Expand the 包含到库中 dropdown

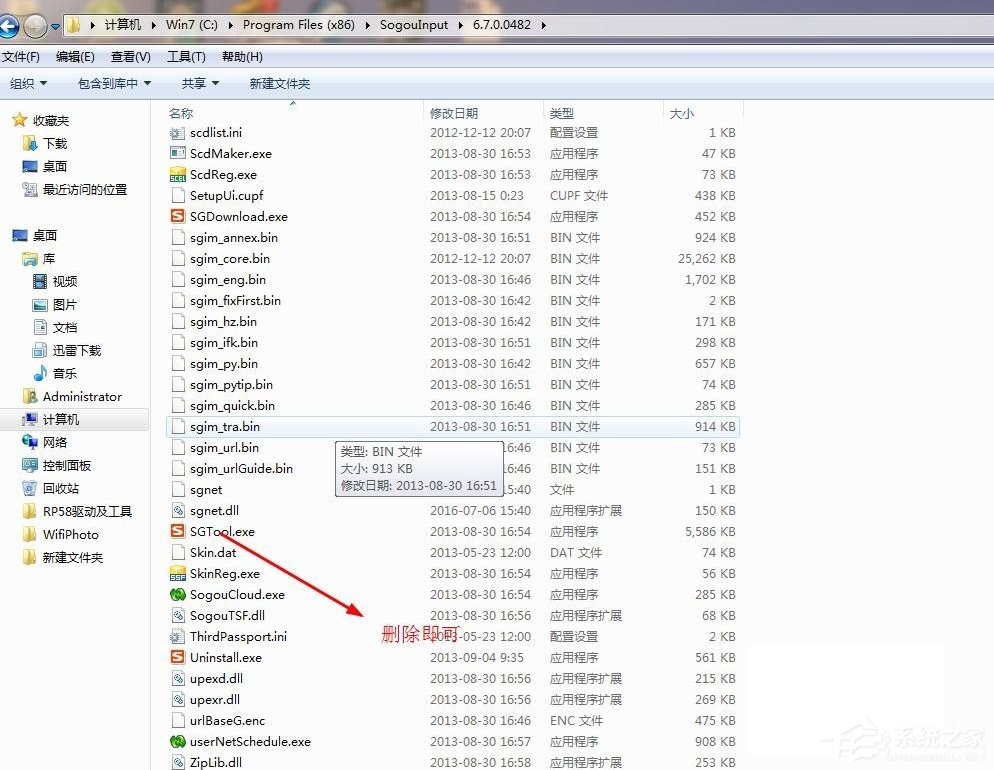pos(113,83)
